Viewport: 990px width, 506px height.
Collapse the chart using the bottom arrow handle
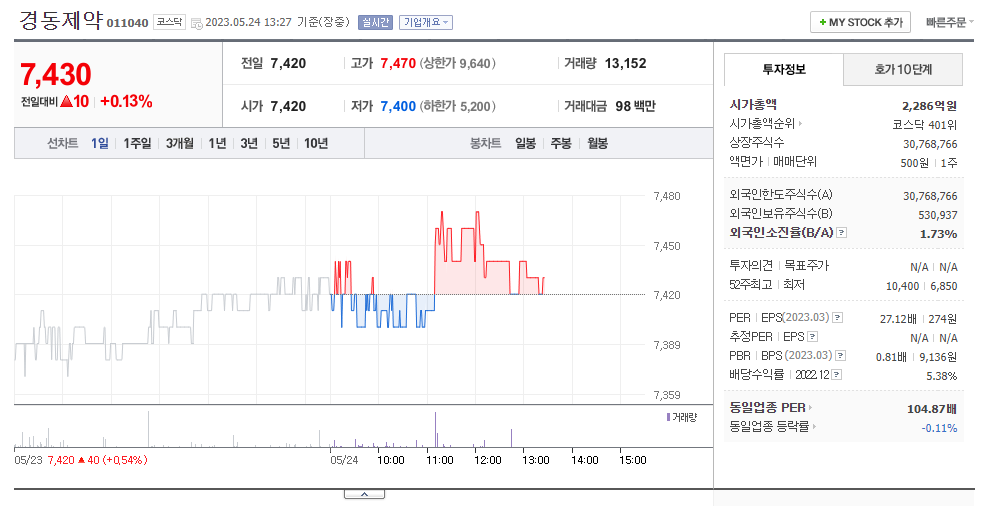pyautogui.click(x=364, y=495)
